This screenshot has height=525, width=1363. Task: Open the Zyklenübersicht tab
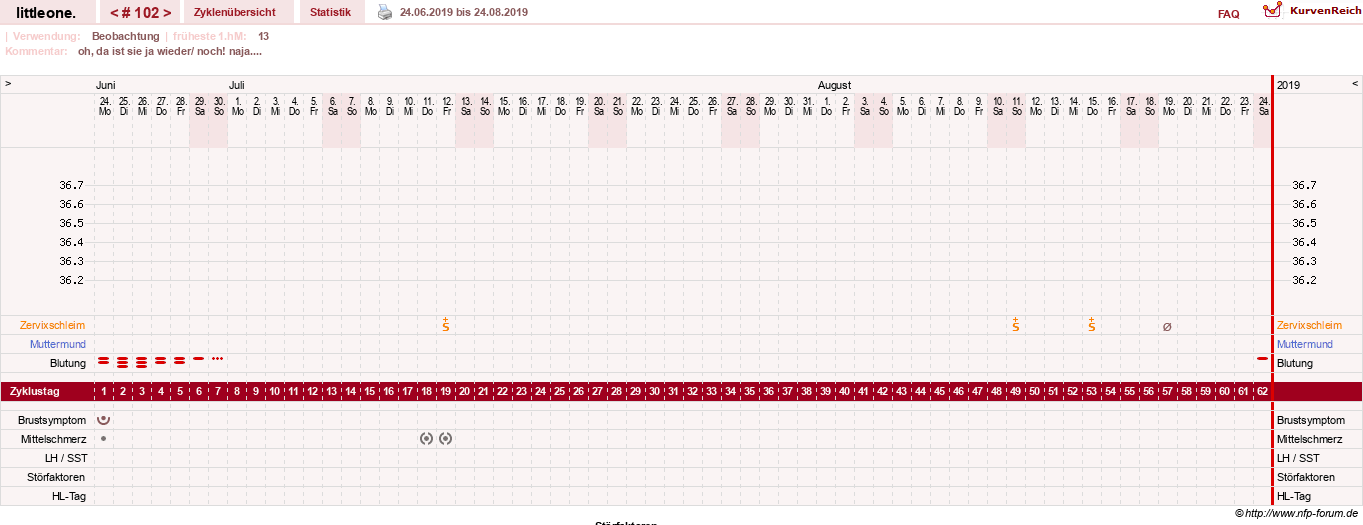(x=235, y=12)
